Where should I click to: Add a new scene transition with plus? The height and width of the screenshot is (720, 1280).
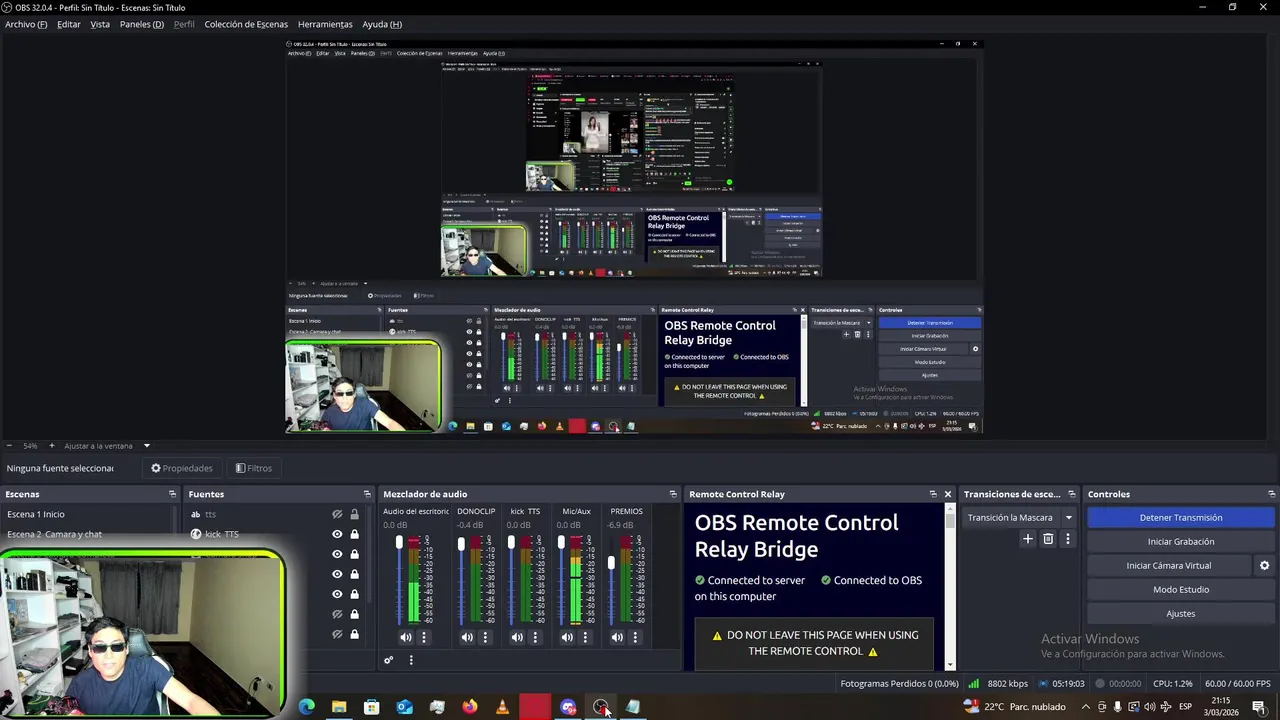click(x=1027, y=539)
